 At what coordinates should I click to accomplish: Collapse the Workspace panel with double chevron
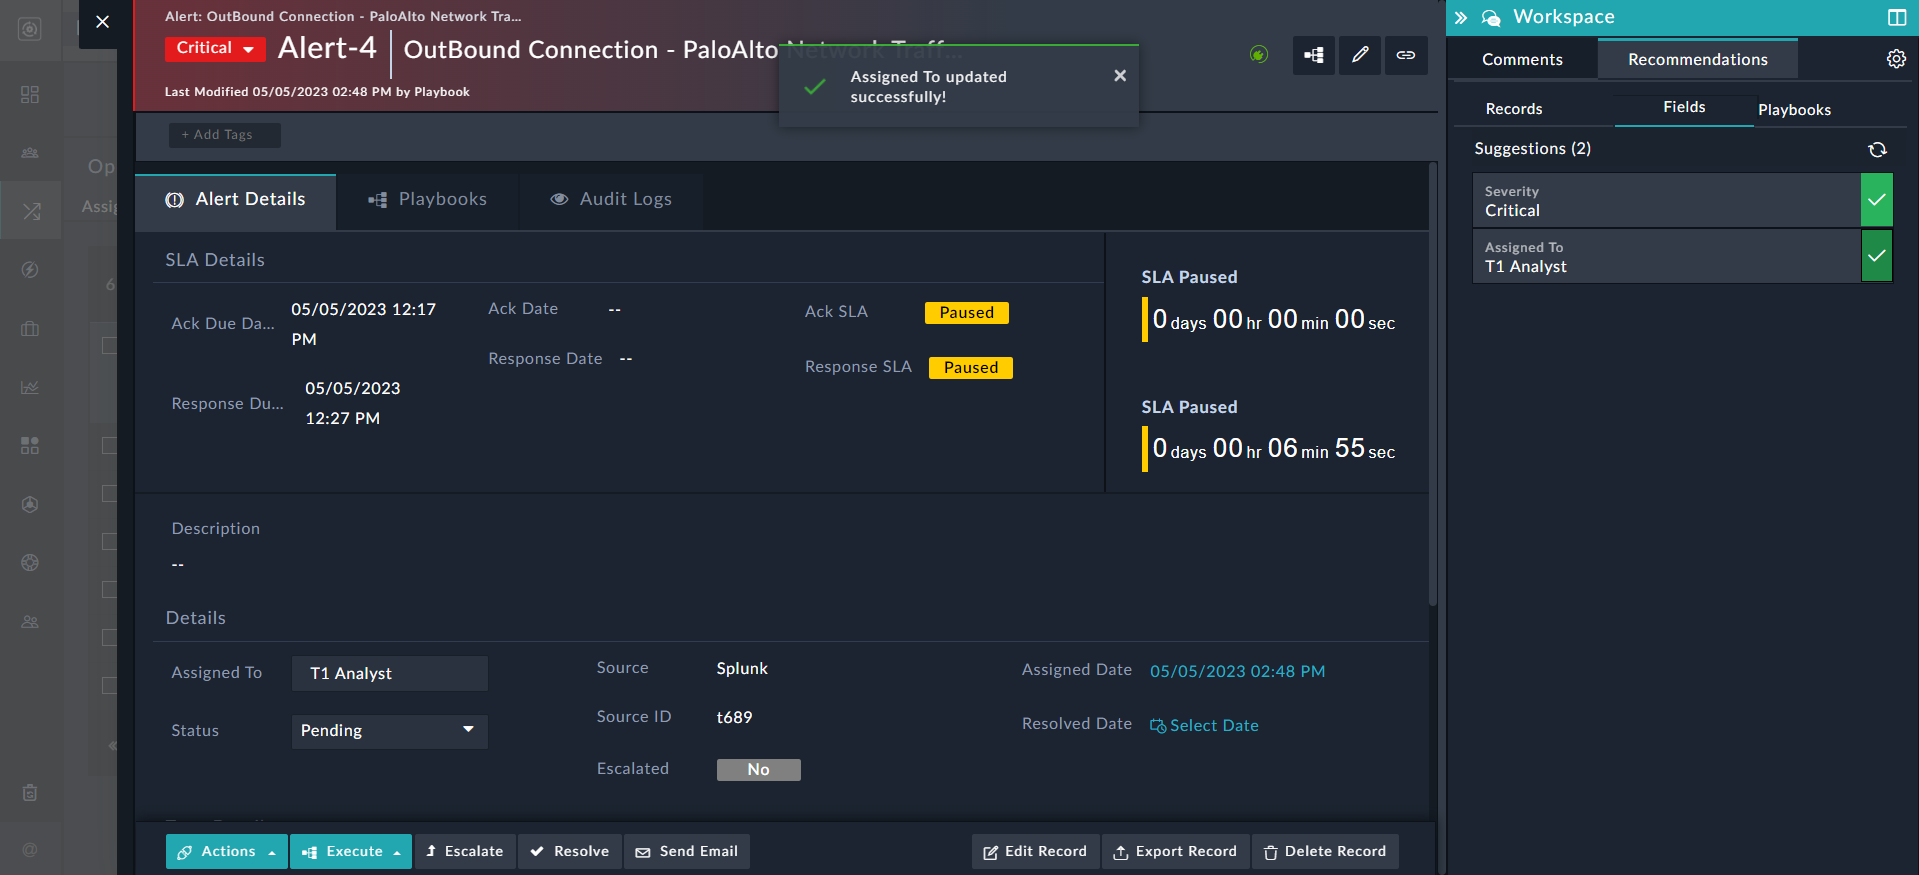pos(1461,17)
